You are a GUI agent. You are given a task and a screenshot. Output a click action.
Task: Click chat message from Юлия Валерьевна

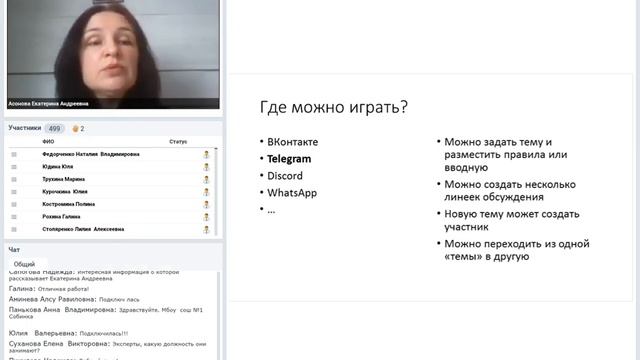pos(68,333)
